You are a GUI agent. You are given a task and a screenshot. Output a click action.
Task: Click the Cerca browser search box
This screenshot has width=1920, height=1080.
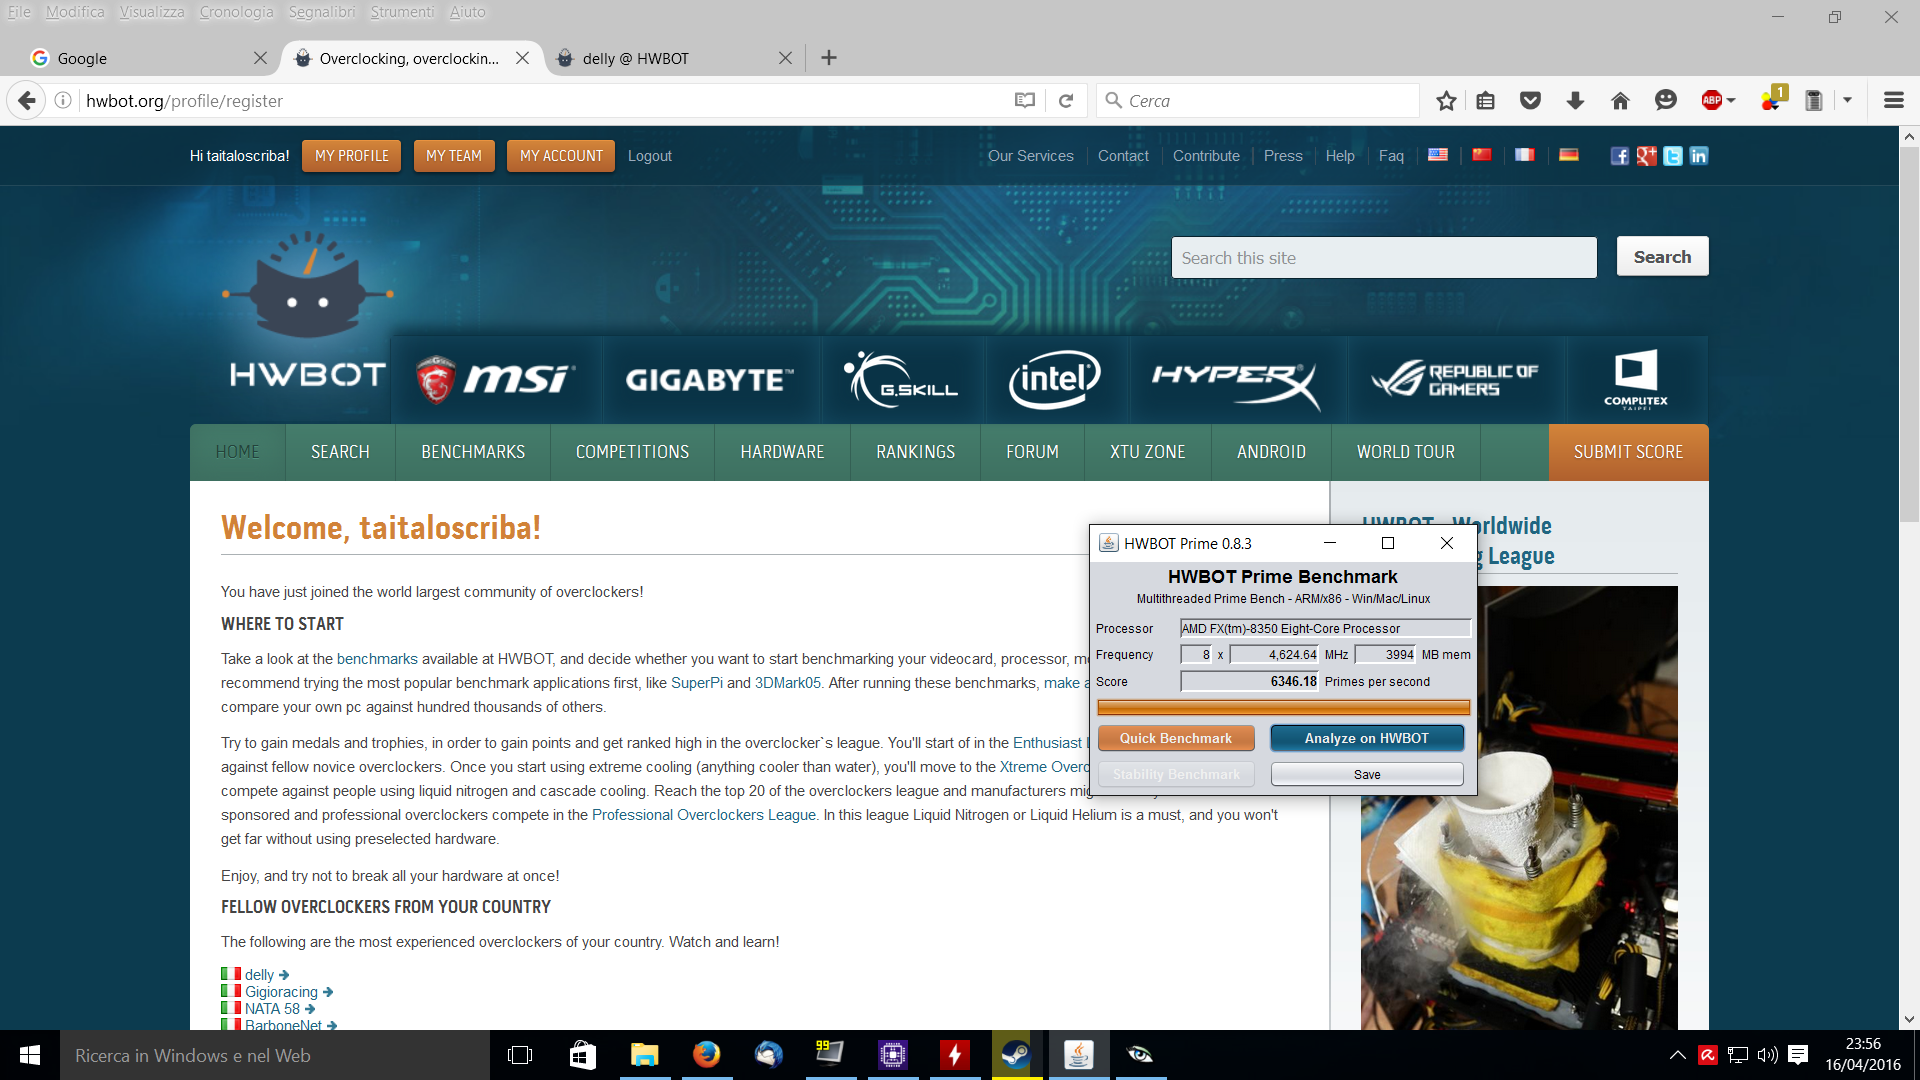[x=1258, y=100]
